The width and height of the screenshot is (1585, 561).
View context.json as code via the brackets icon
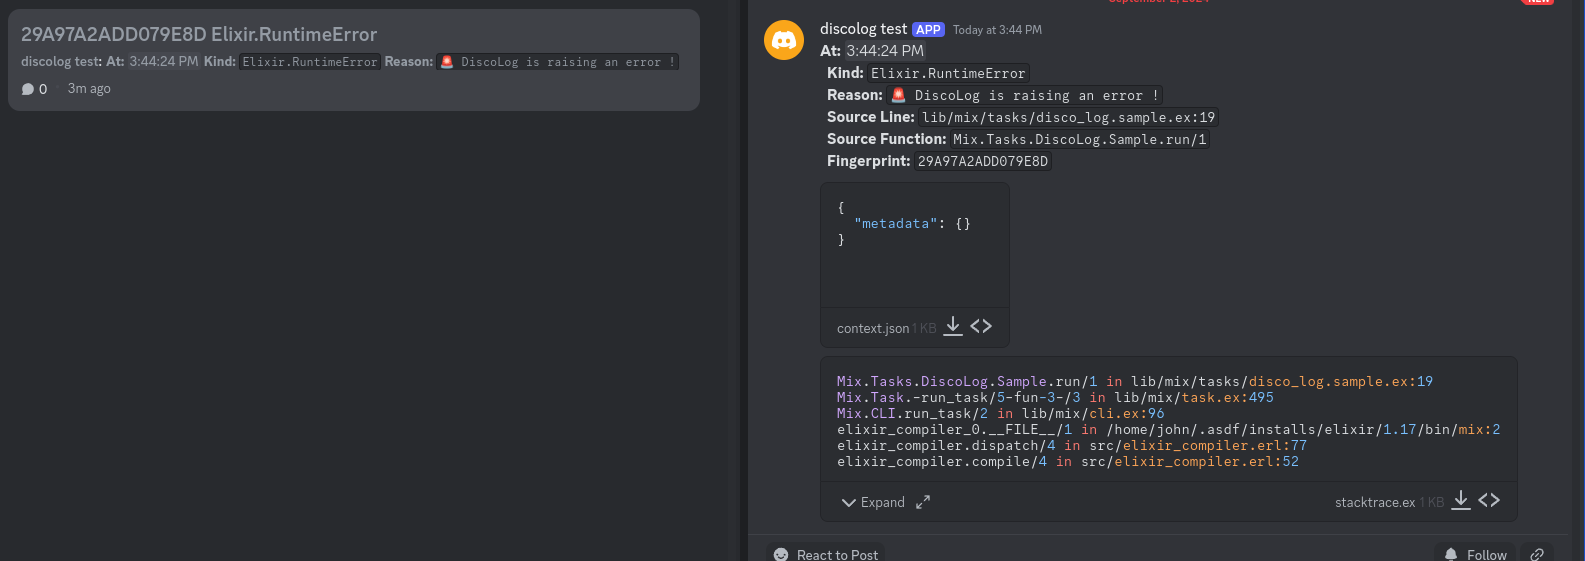pos(981,326)
